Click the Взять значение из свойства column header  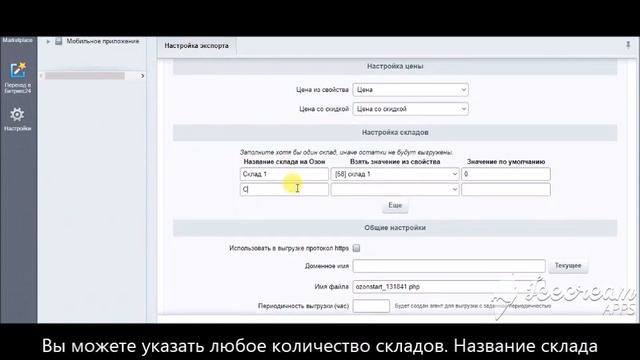pyautogui.click(x=395, y=162)
